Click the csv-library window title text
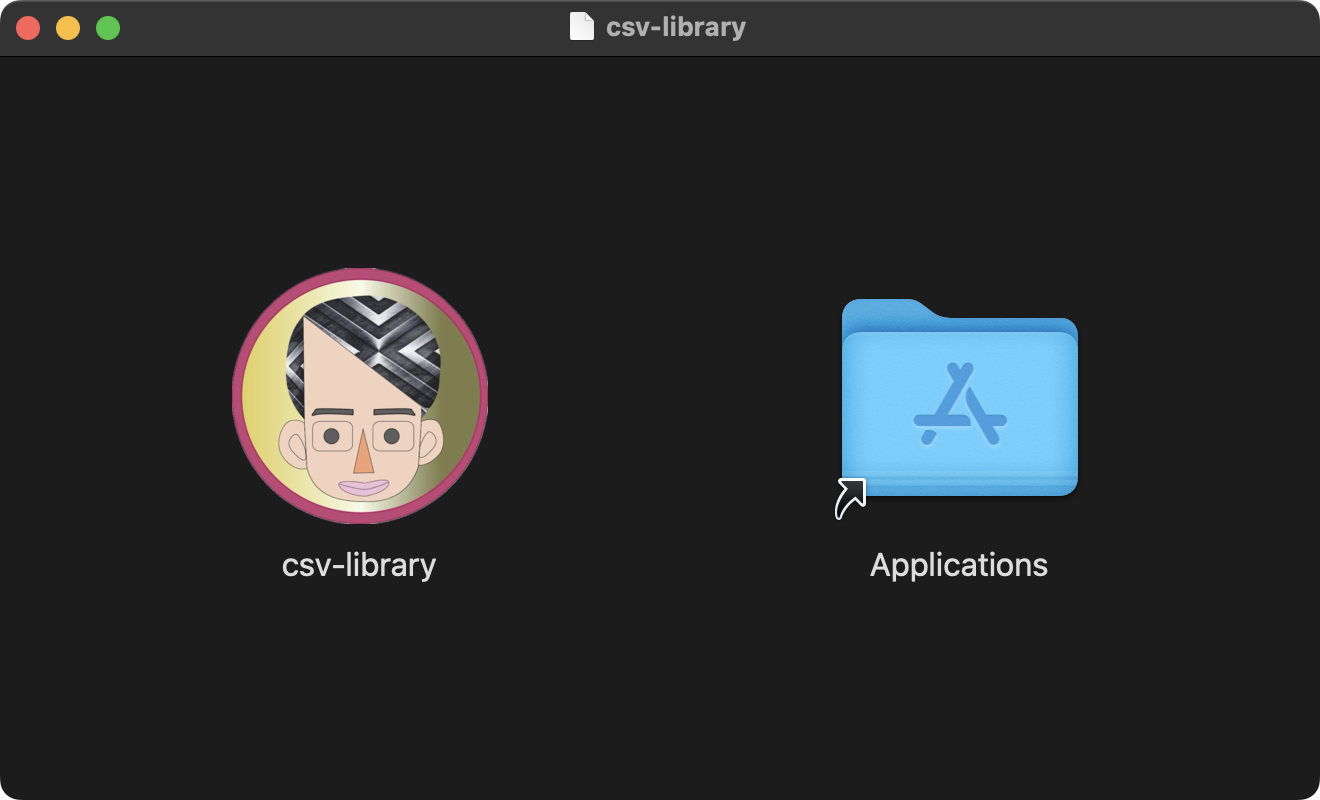 [676, 27]
